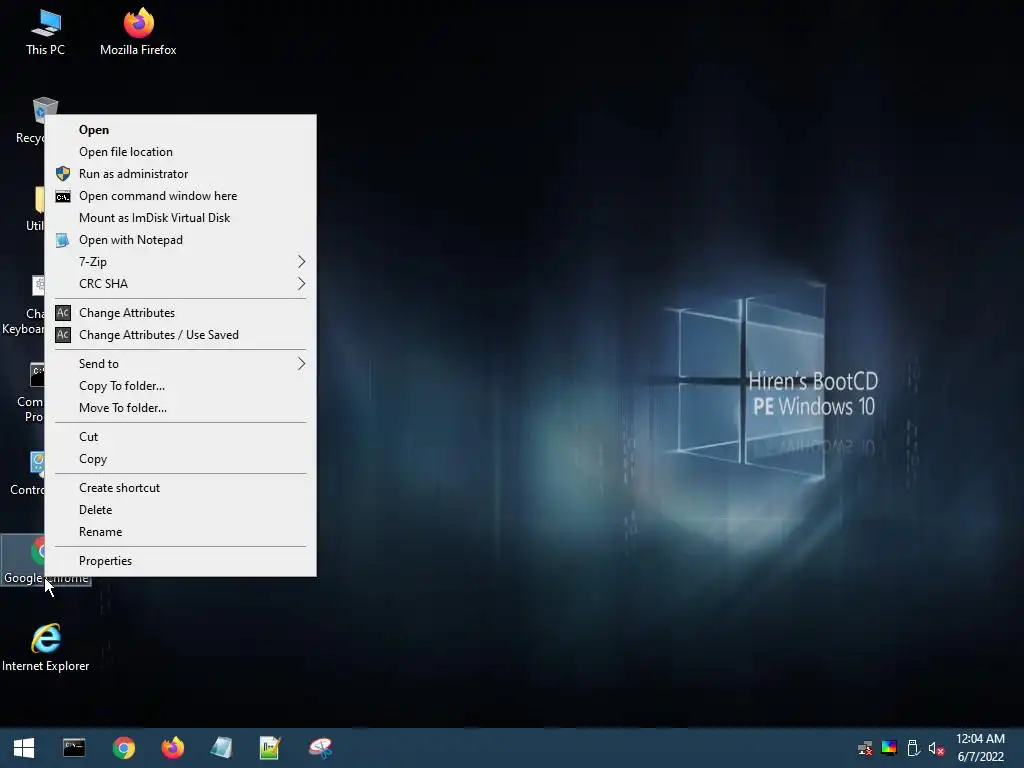Viewport: 1024px width, 768px height.
Task: Click the colorful display tray icon
Action: point(889,748)
